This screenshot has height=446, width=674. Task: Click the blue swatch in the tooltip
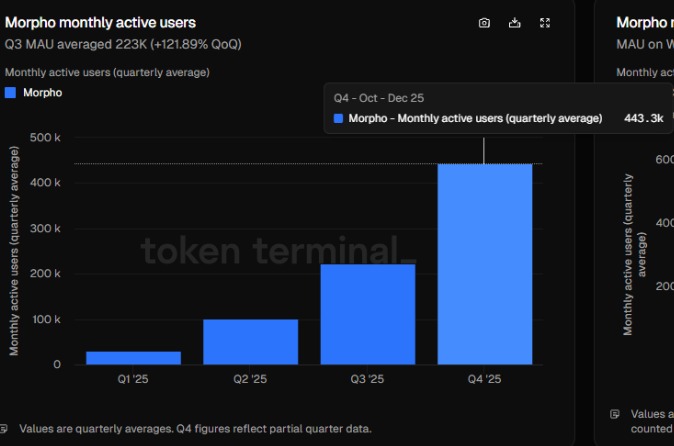(338, 118)
